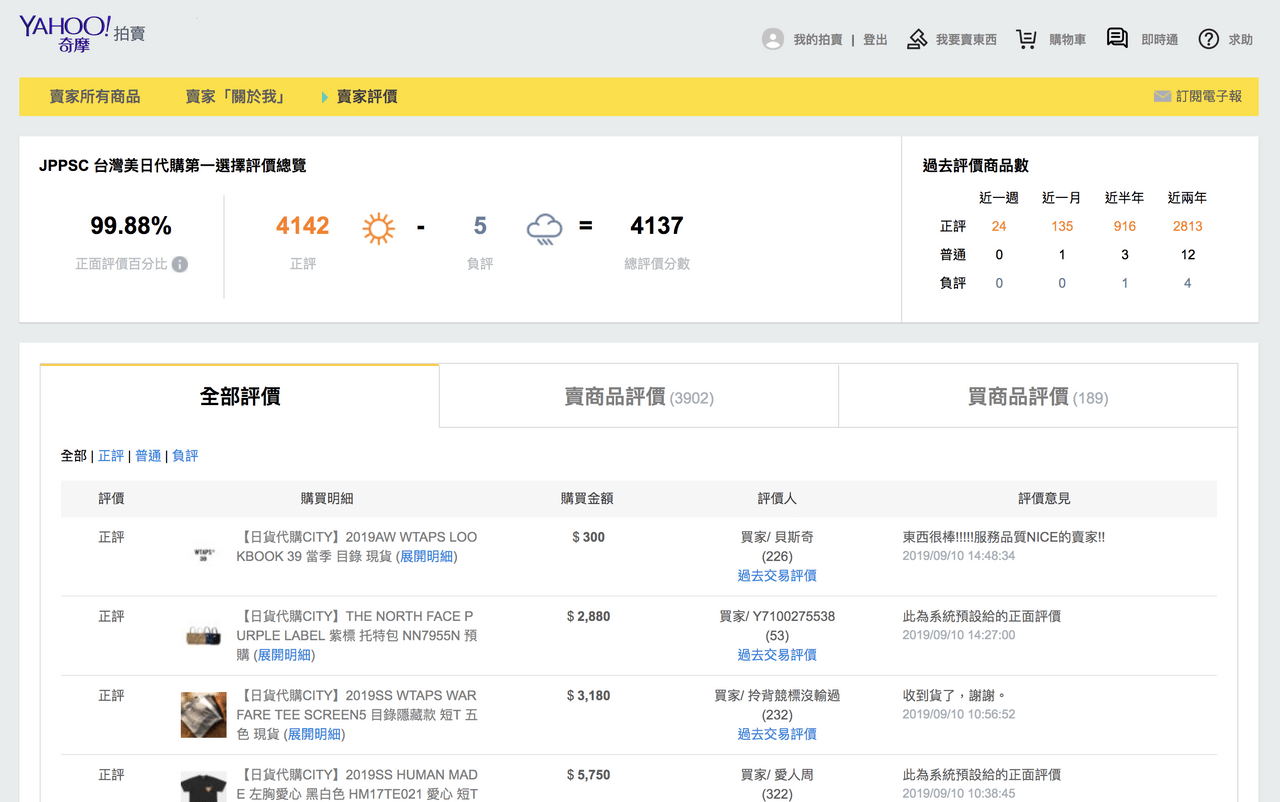Click the 近一週 positive count 24
This screenshot has width=1280, height=802.
click(x=999, y=226)
